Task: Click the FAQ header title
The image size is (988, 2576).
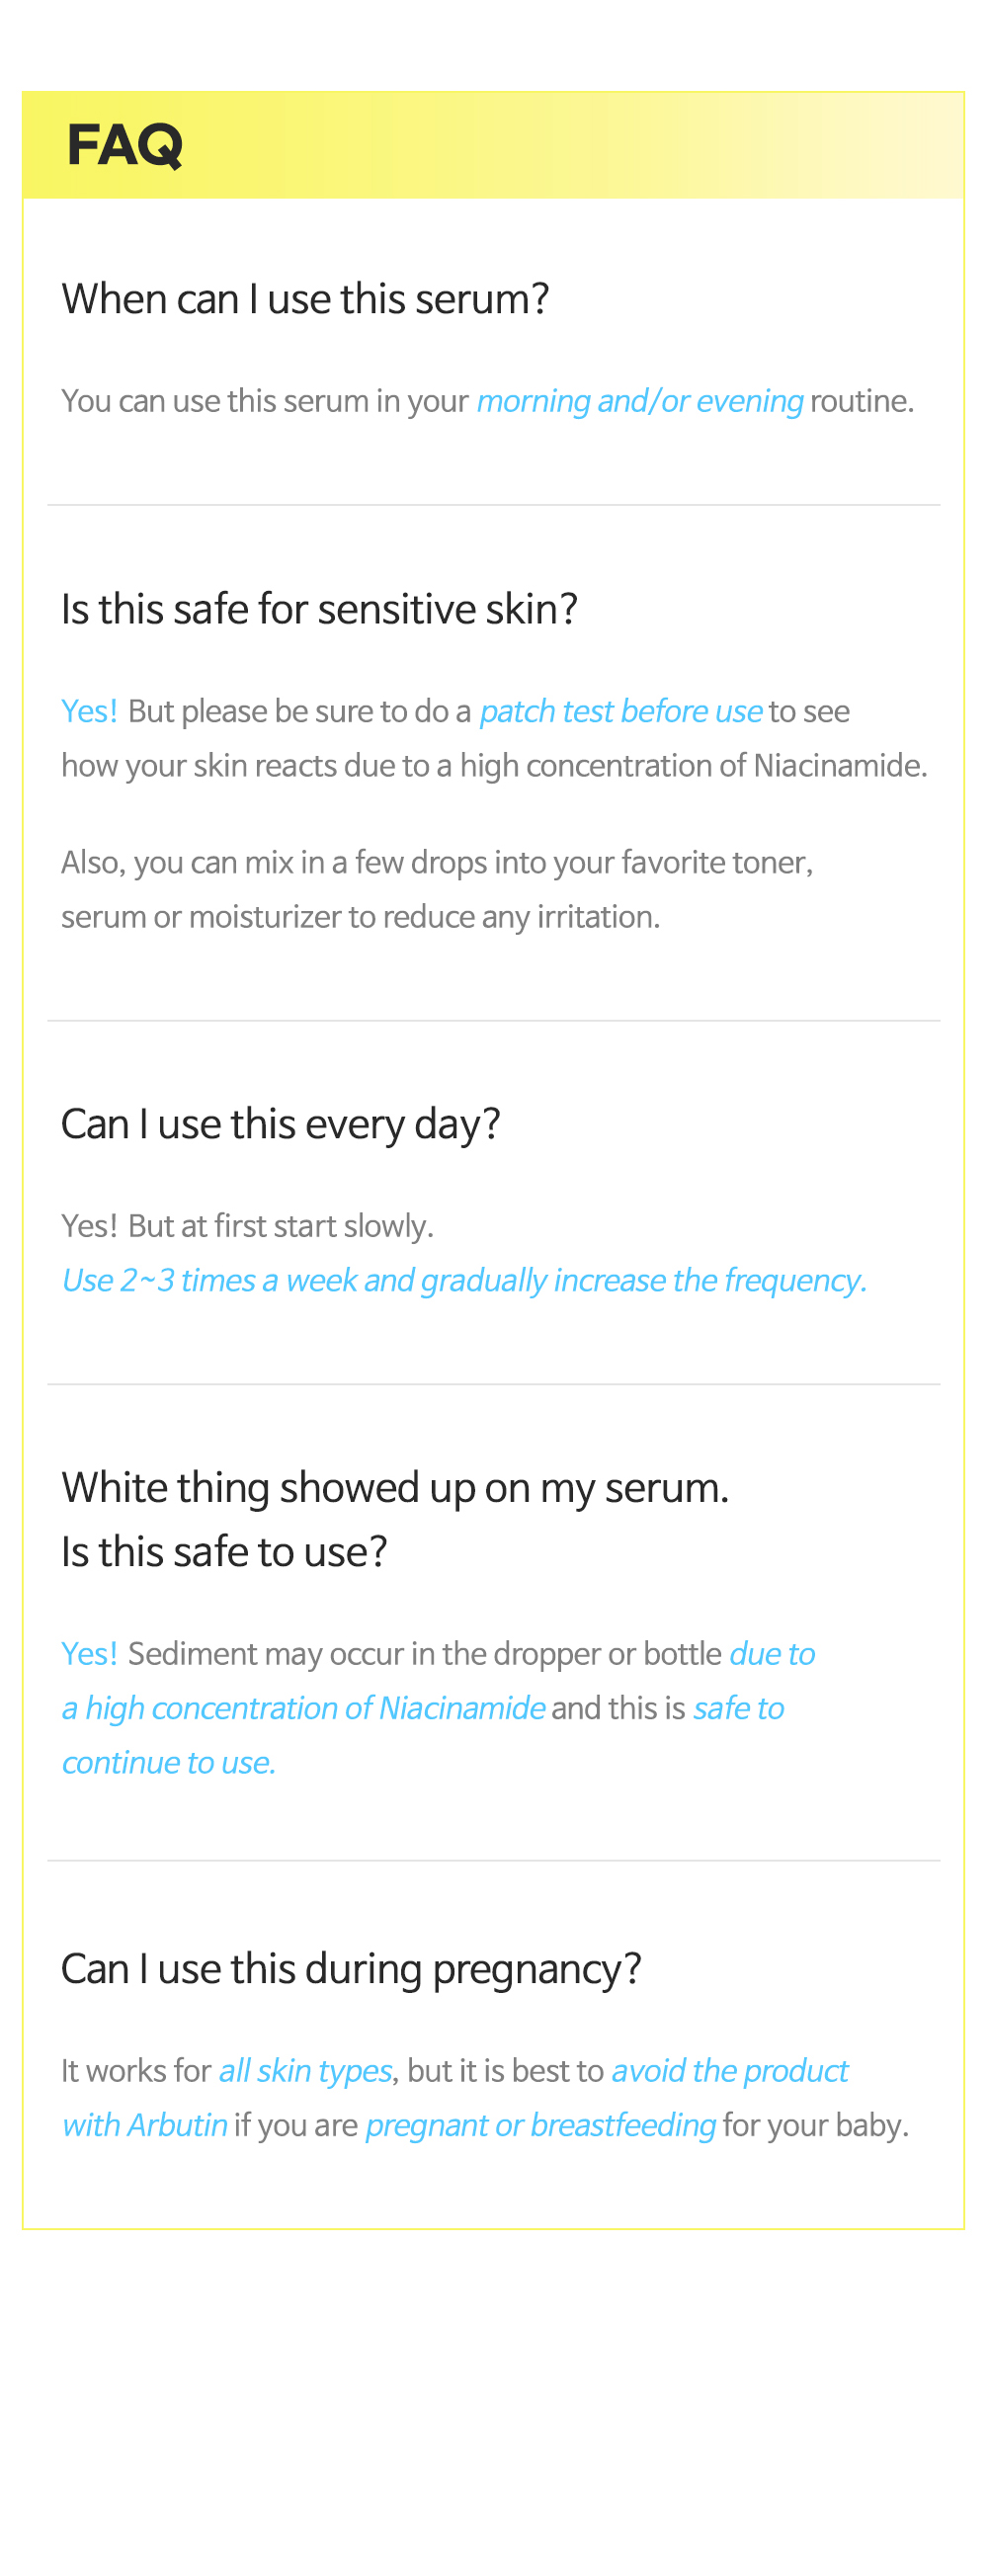Action: 125,145
